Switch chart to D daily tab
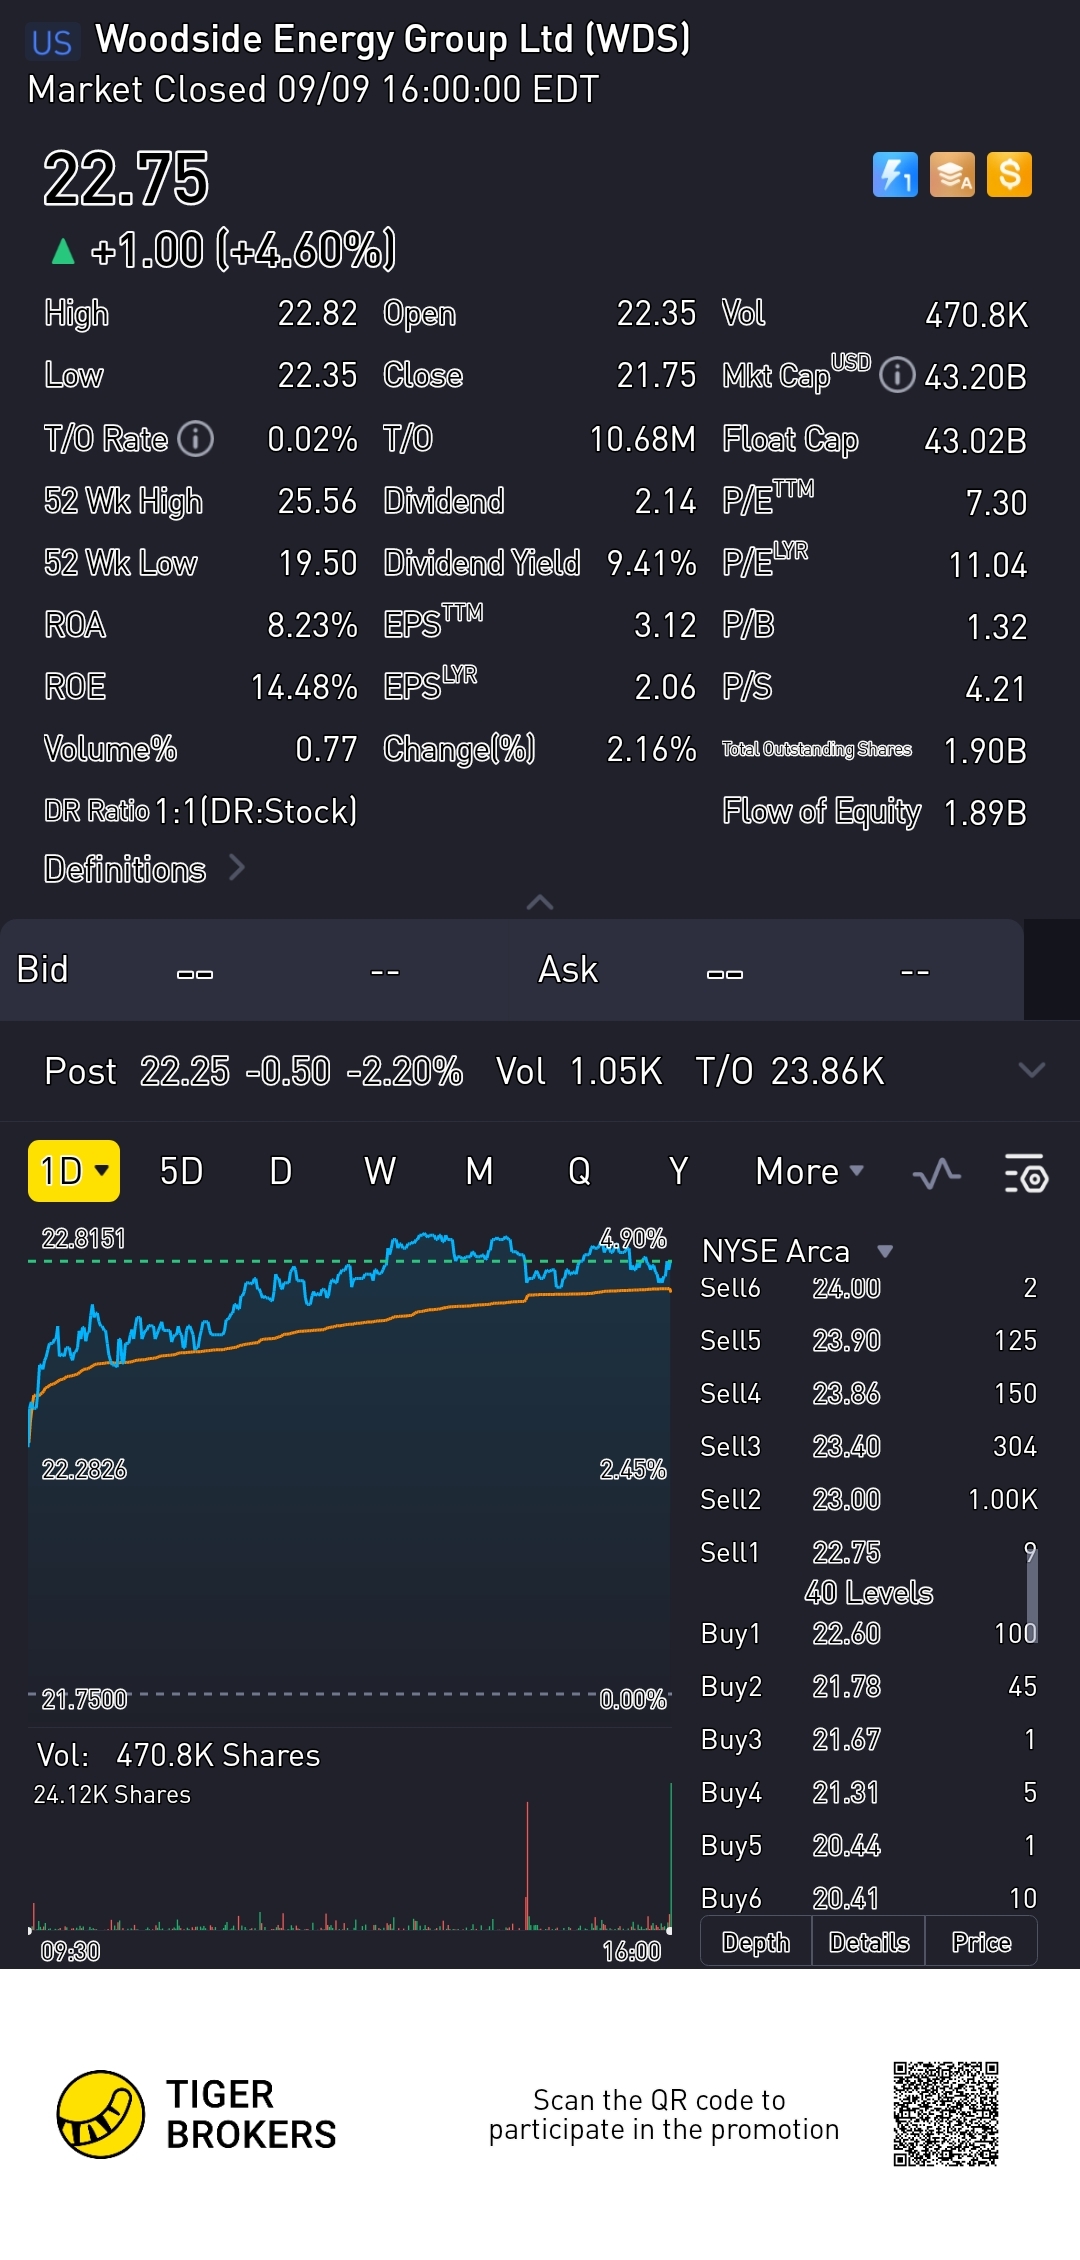This screenshot has height=2260, width=1080. click(281, 1171)
